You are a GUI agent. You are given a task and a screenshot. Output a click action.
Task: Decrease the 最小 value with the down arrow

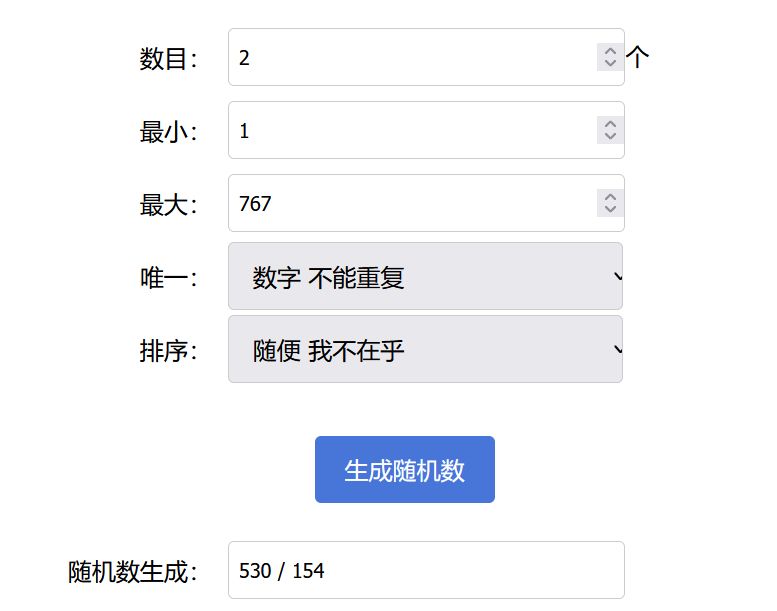pos(609,137)
